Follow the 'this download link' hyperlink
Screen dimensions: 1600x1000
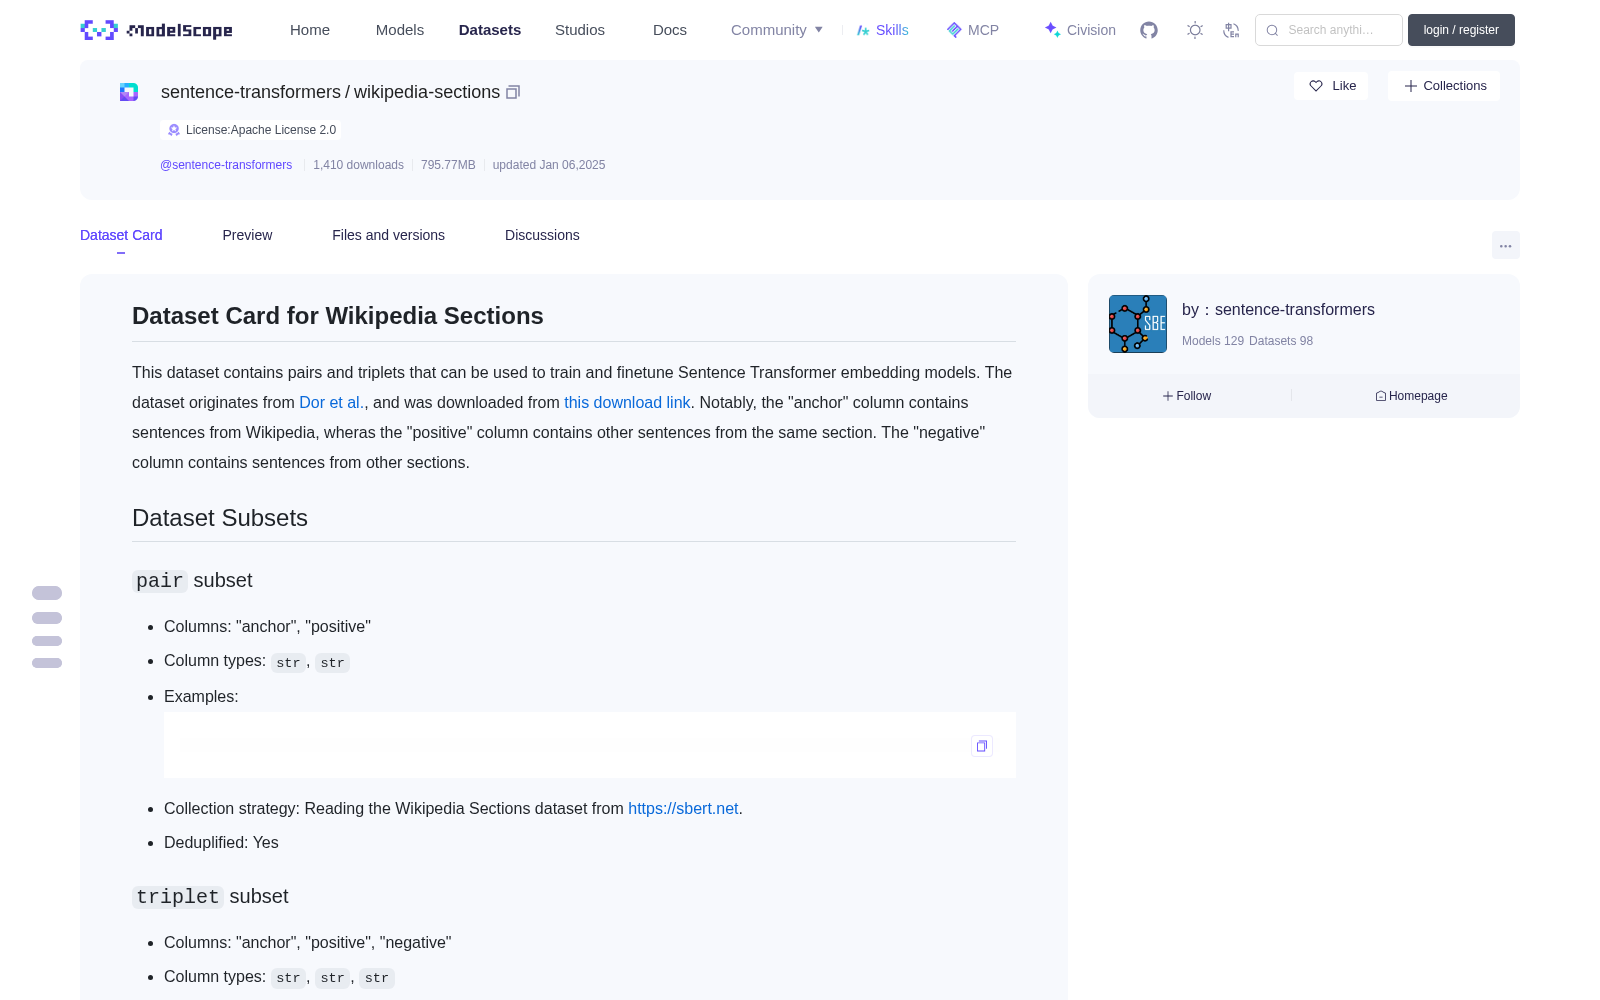click(627, 402)
